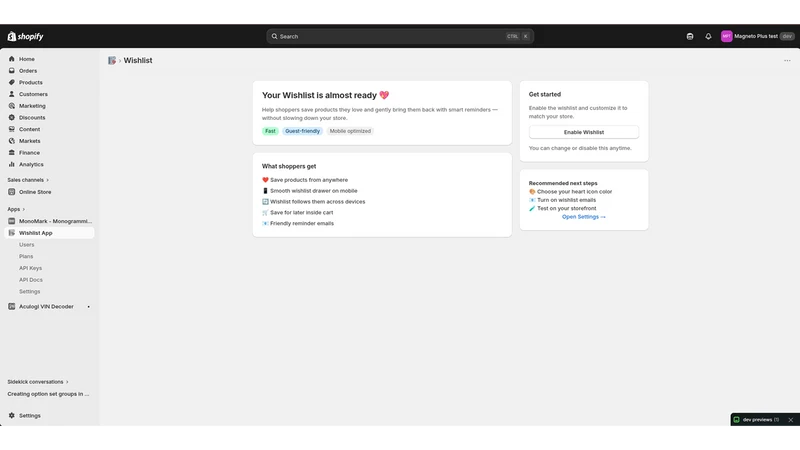The image size is (800, 450).
Task: Click 'Friendly reminder emails' text
Action: 302,223
